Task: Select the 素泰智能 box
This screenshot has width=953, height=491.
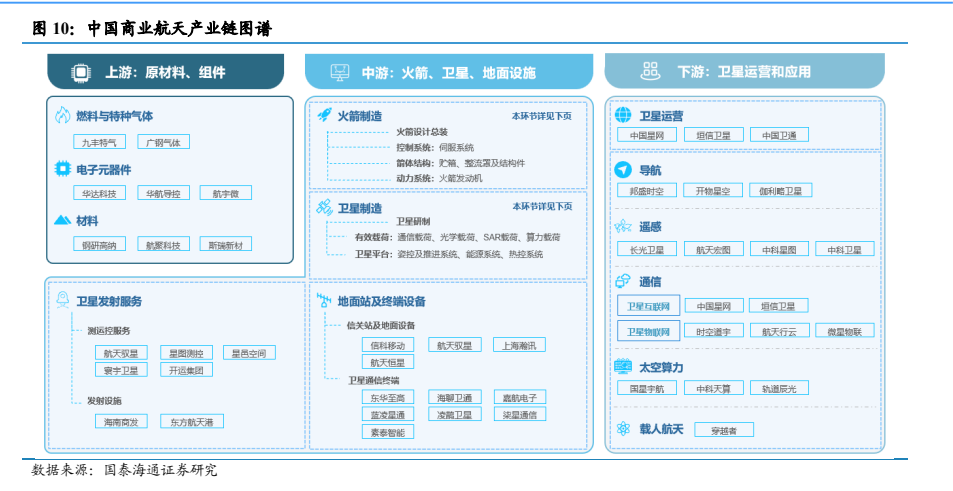Action: (x=388, y=432)
